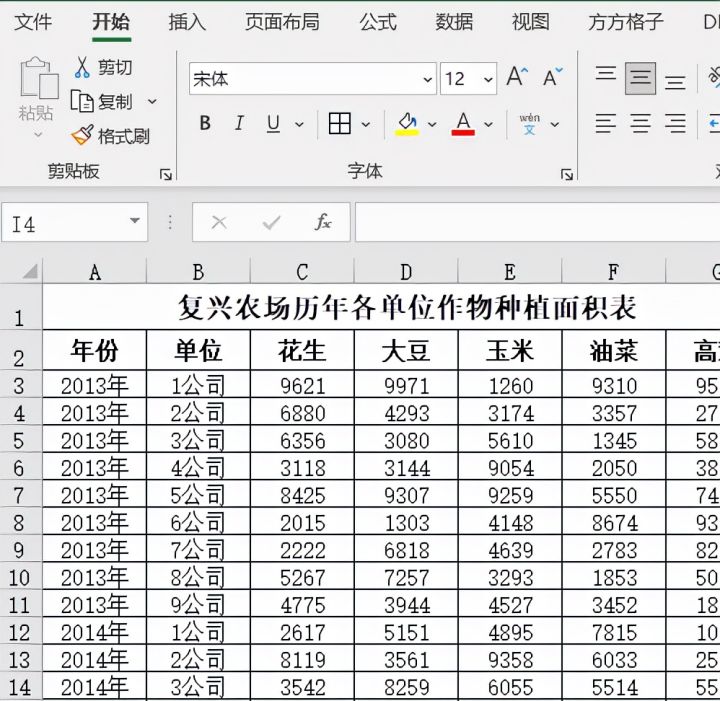Select cell with value 8119
720x701 pixels.
click(302, 660)
